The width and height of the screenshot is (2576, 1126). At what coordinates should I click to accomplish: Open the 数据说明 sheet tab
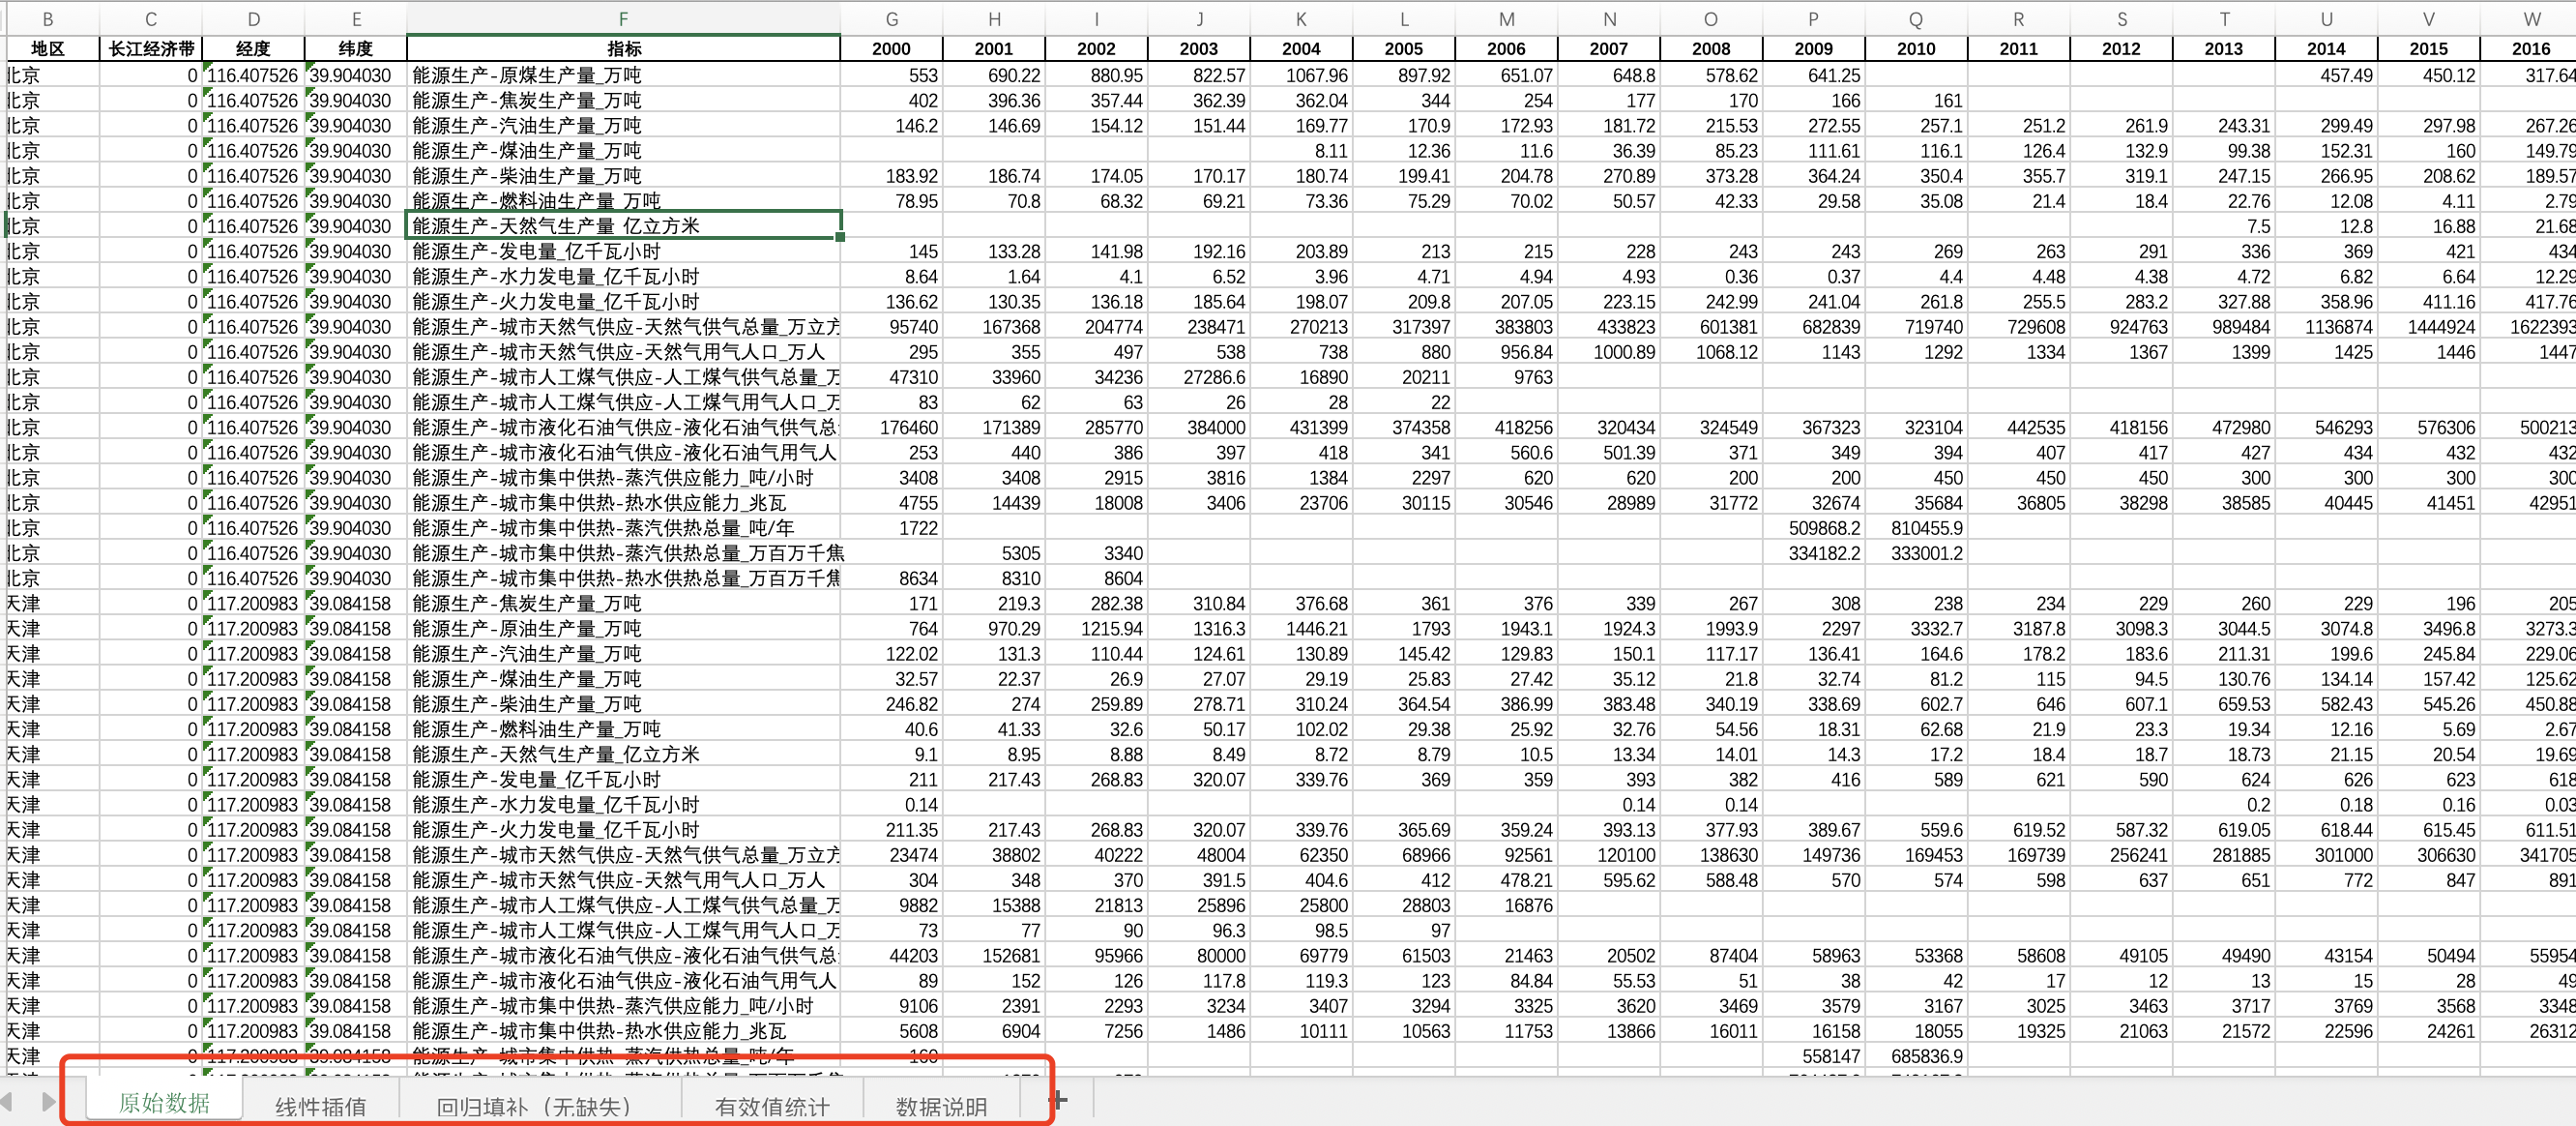coord(940,1106)
